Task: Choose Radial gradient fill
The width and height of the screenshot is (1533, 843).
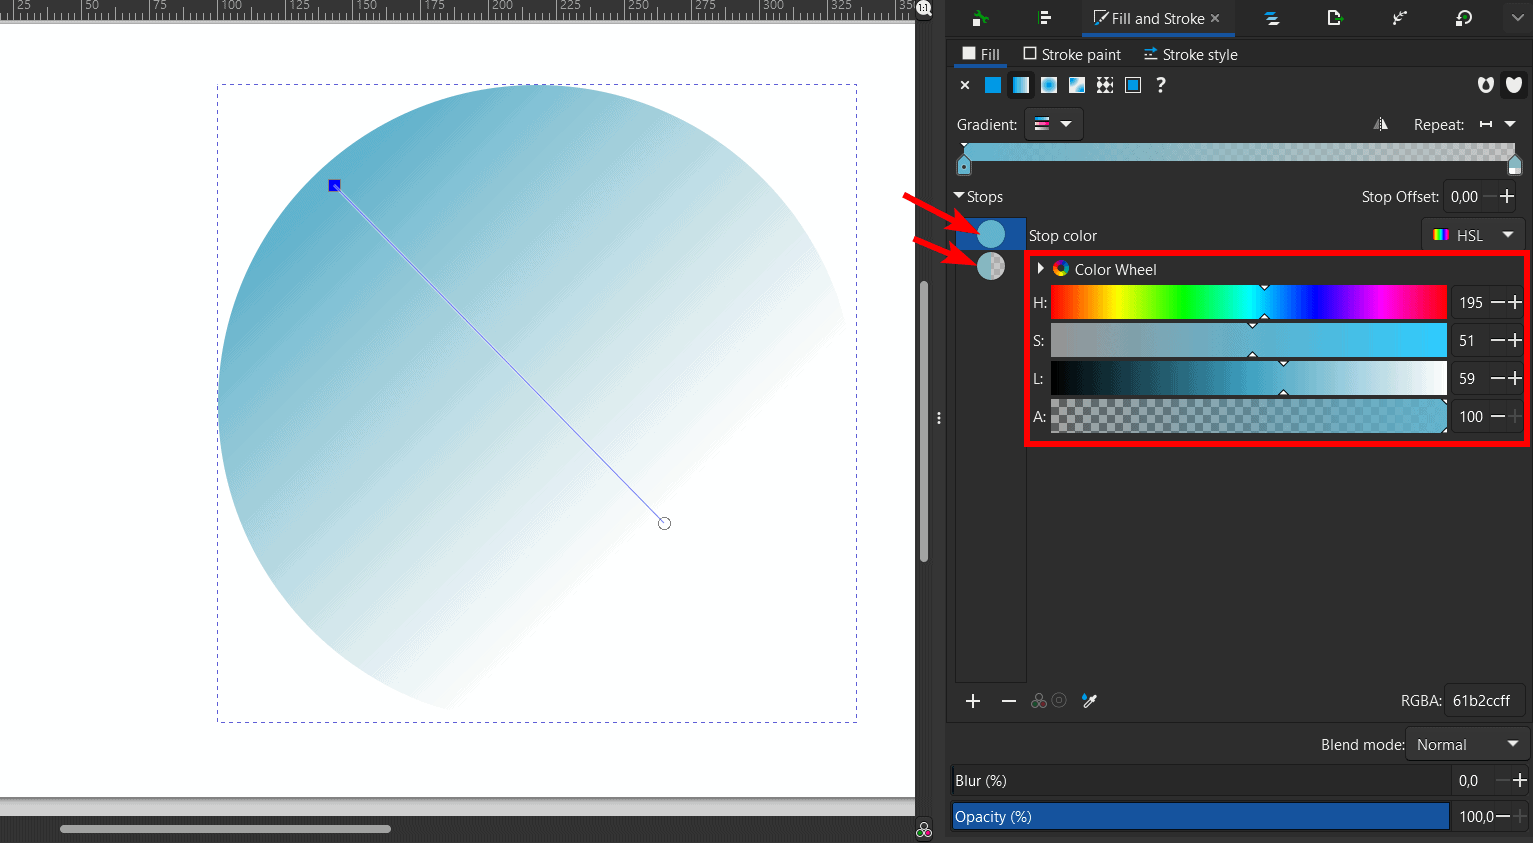Action: [1049, 85]
